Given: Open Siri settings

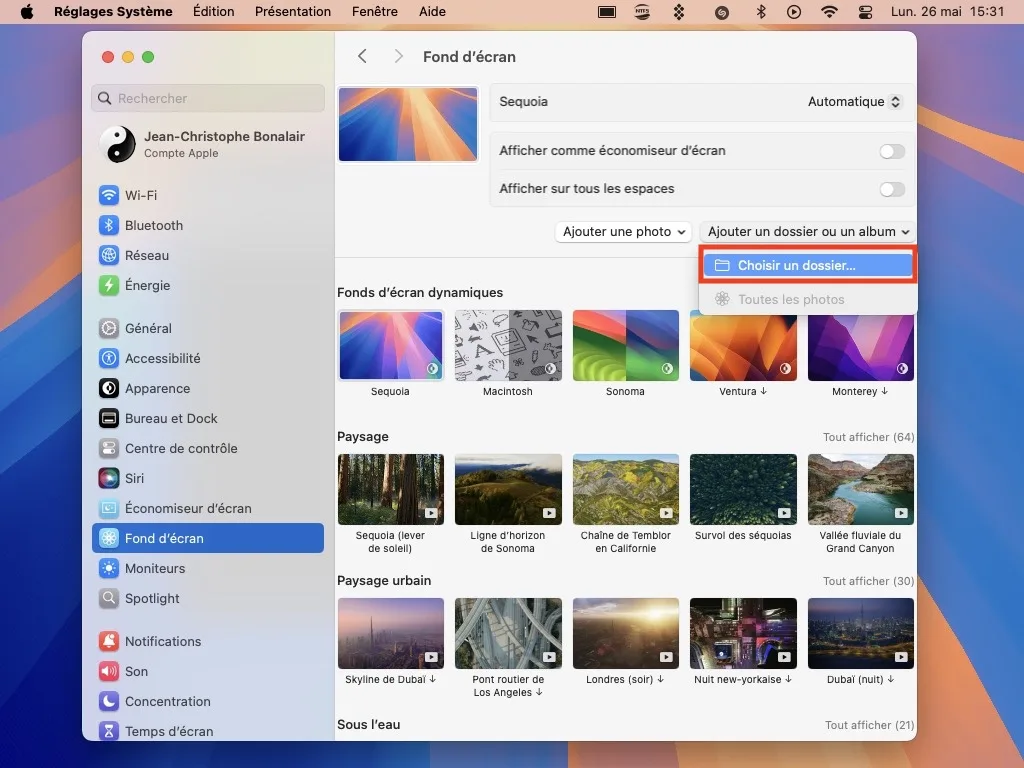Looking at the screenshot, I should [208, 478].
